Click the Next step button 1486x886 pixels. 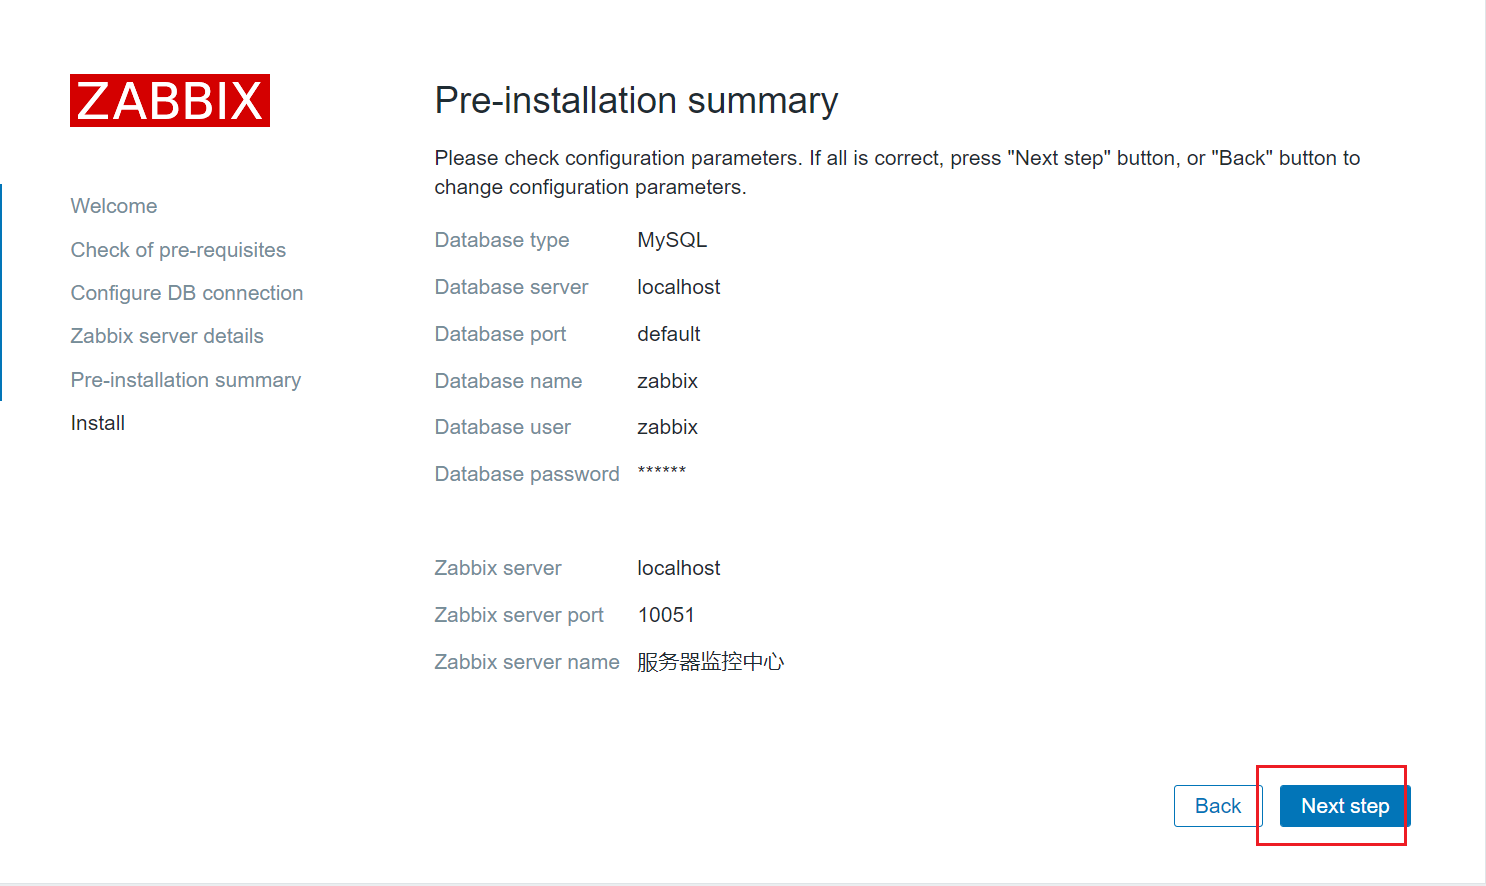(x=1345, y=806)
